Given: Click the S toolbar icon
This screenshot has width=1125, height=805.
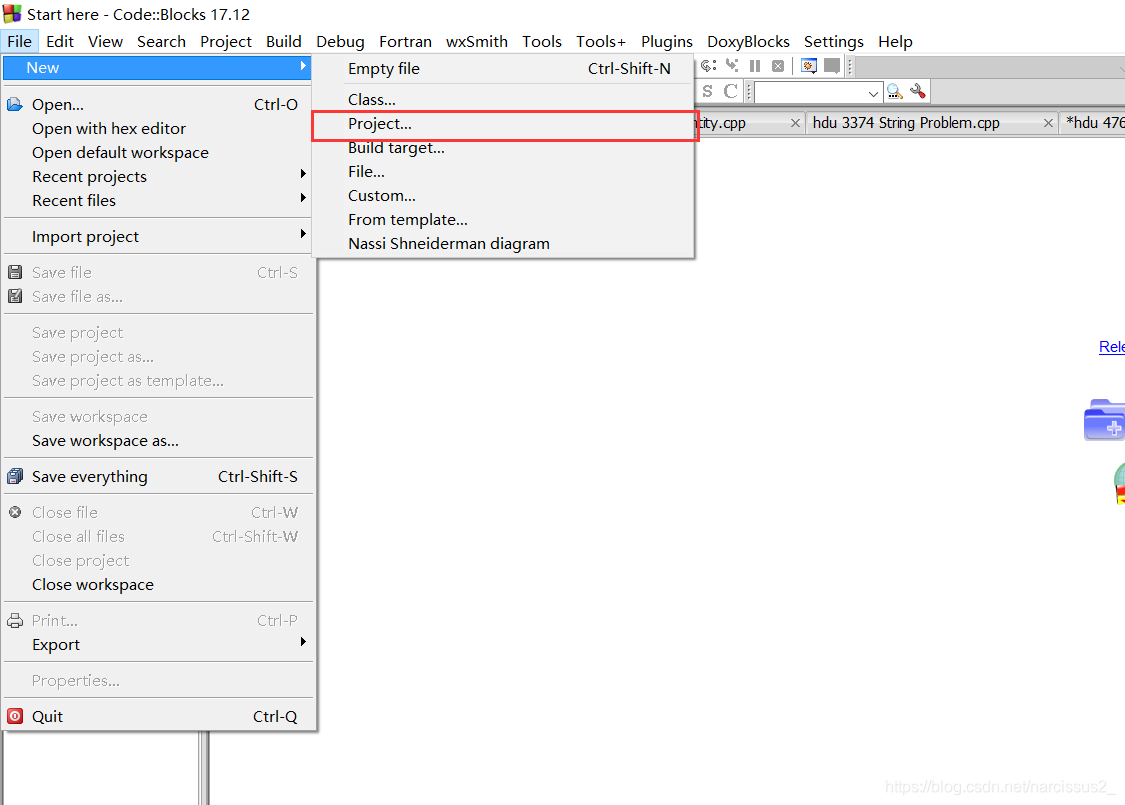Looking at the screenshot, I should pos(707,91).
